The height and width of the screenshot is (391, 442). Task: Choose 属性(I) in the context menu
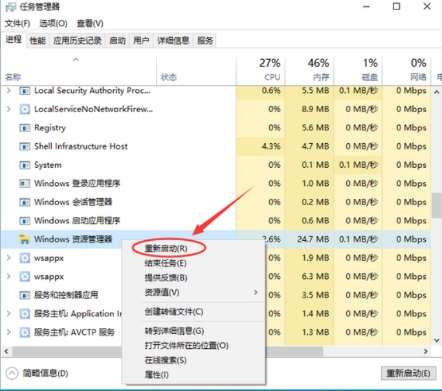click(157, 375)
